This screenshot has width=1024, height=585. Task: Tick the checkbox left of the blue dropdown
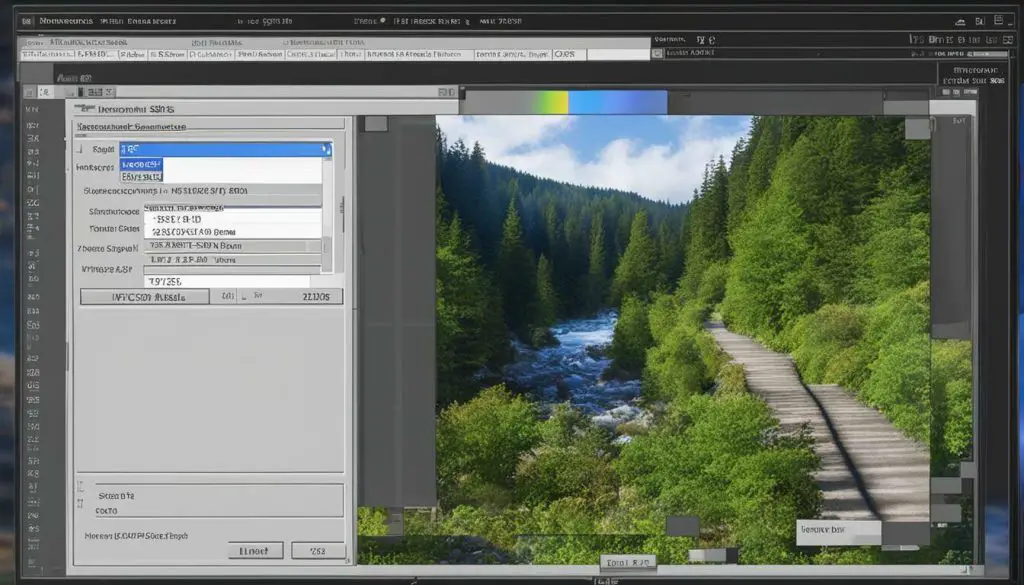[80, 150]
